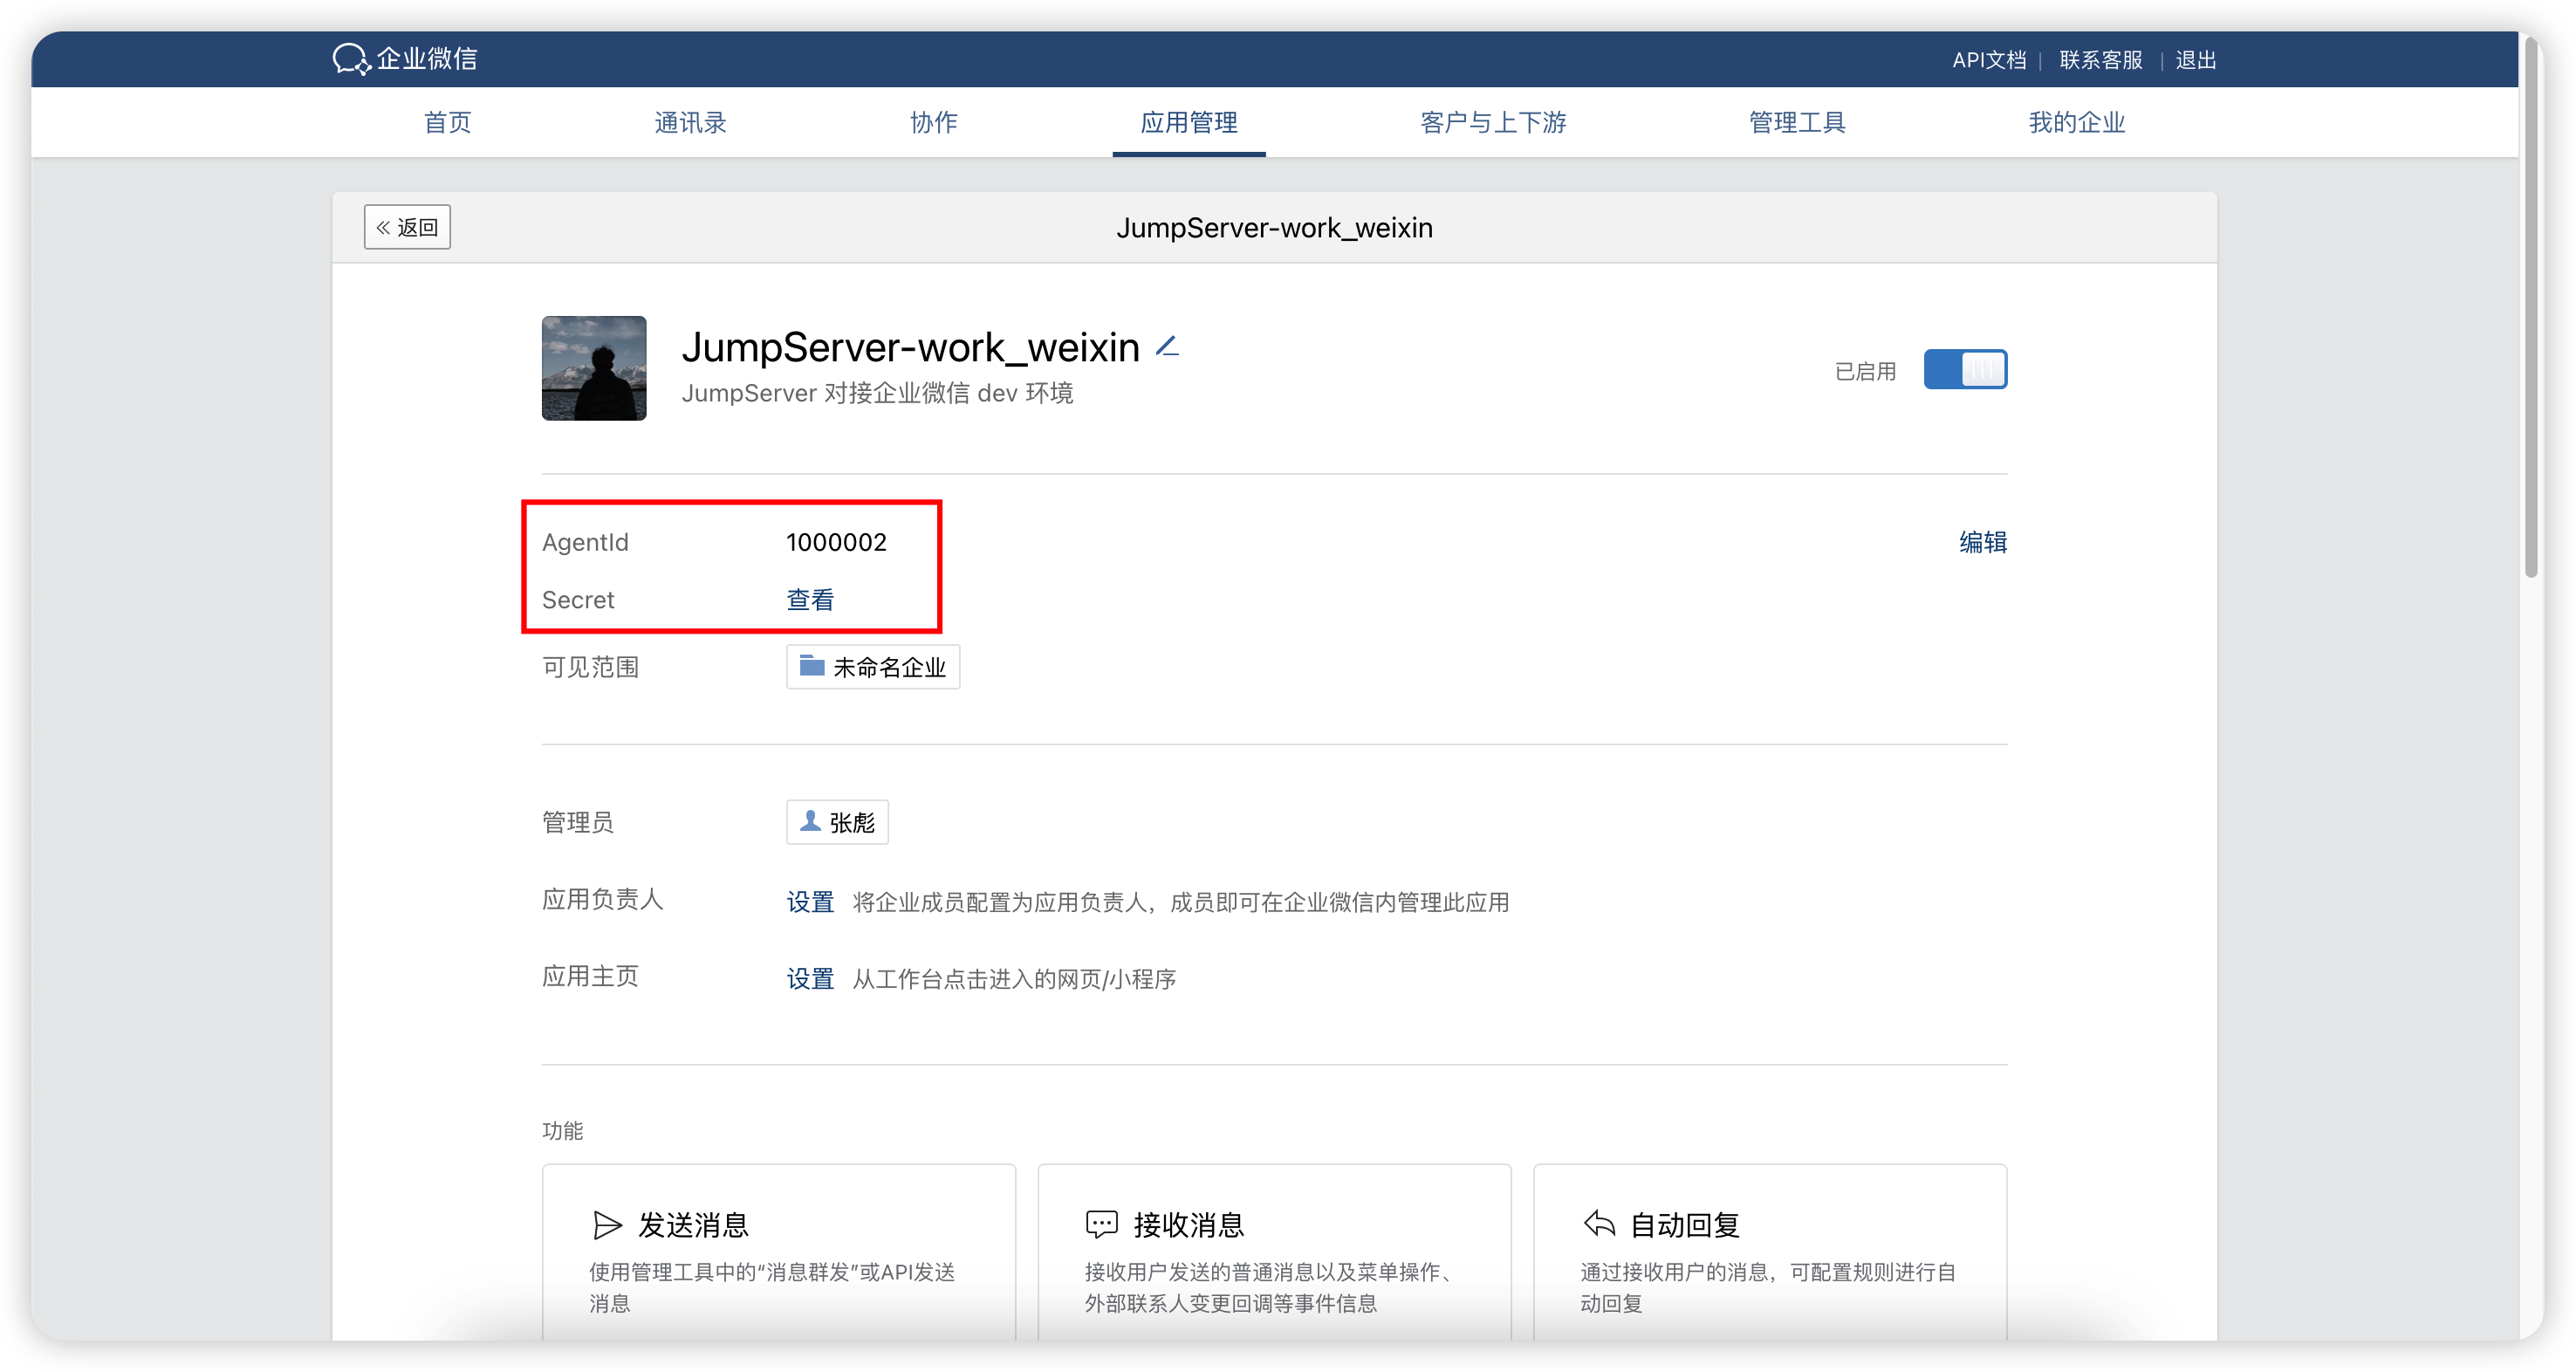Screen dimensions: 2576x1372
Task: Click 设置 for 应用负责人
Action: click(810, 902)
